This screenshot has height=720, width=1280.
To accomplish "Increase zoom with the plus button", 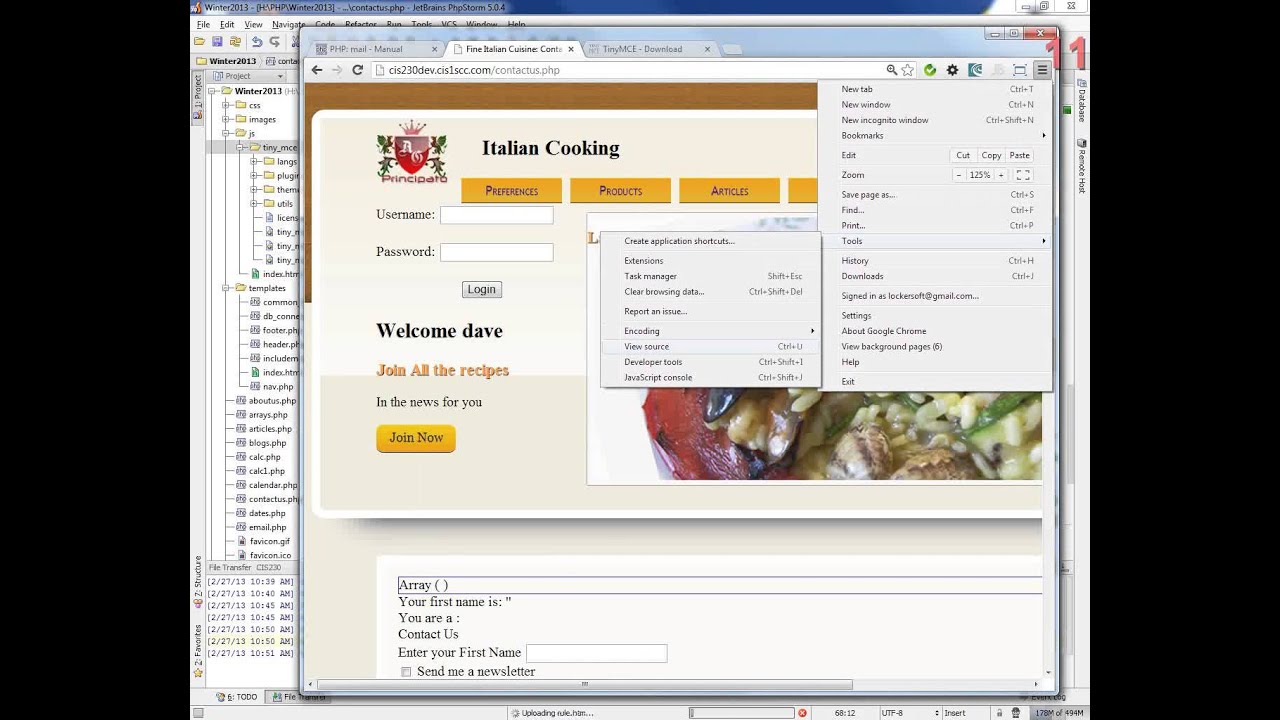I will [x=1000, y=175].
